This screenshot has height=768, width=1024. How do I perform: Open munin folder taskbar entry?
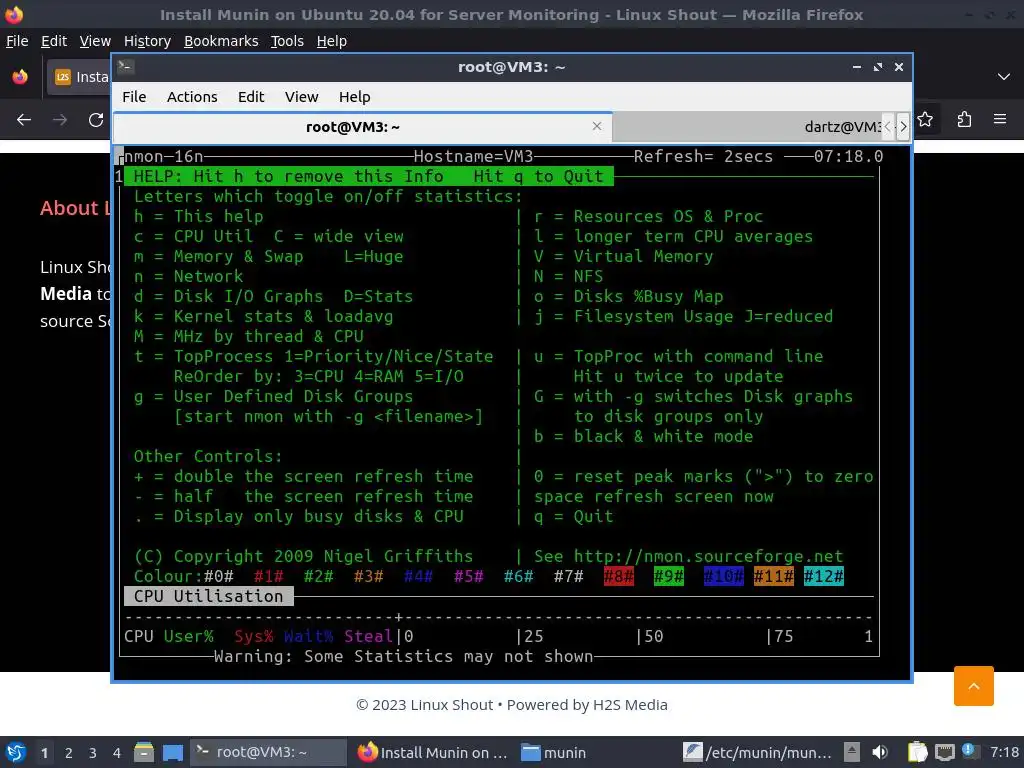555,752
